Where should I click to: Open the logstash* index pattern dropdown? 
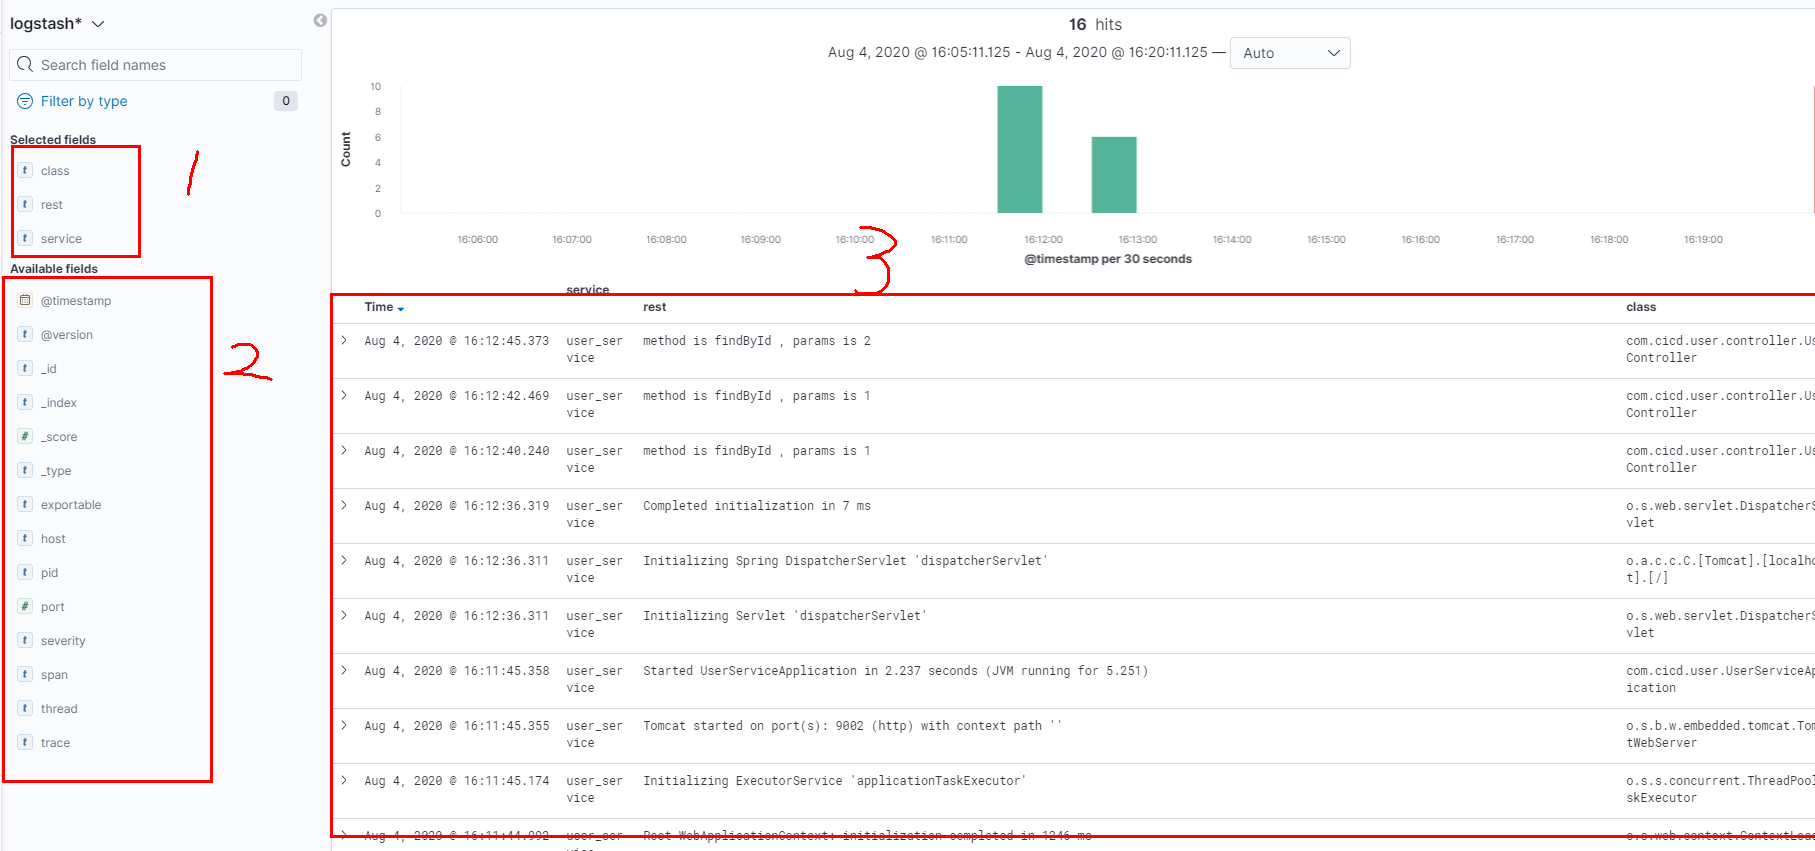[57, 23]
